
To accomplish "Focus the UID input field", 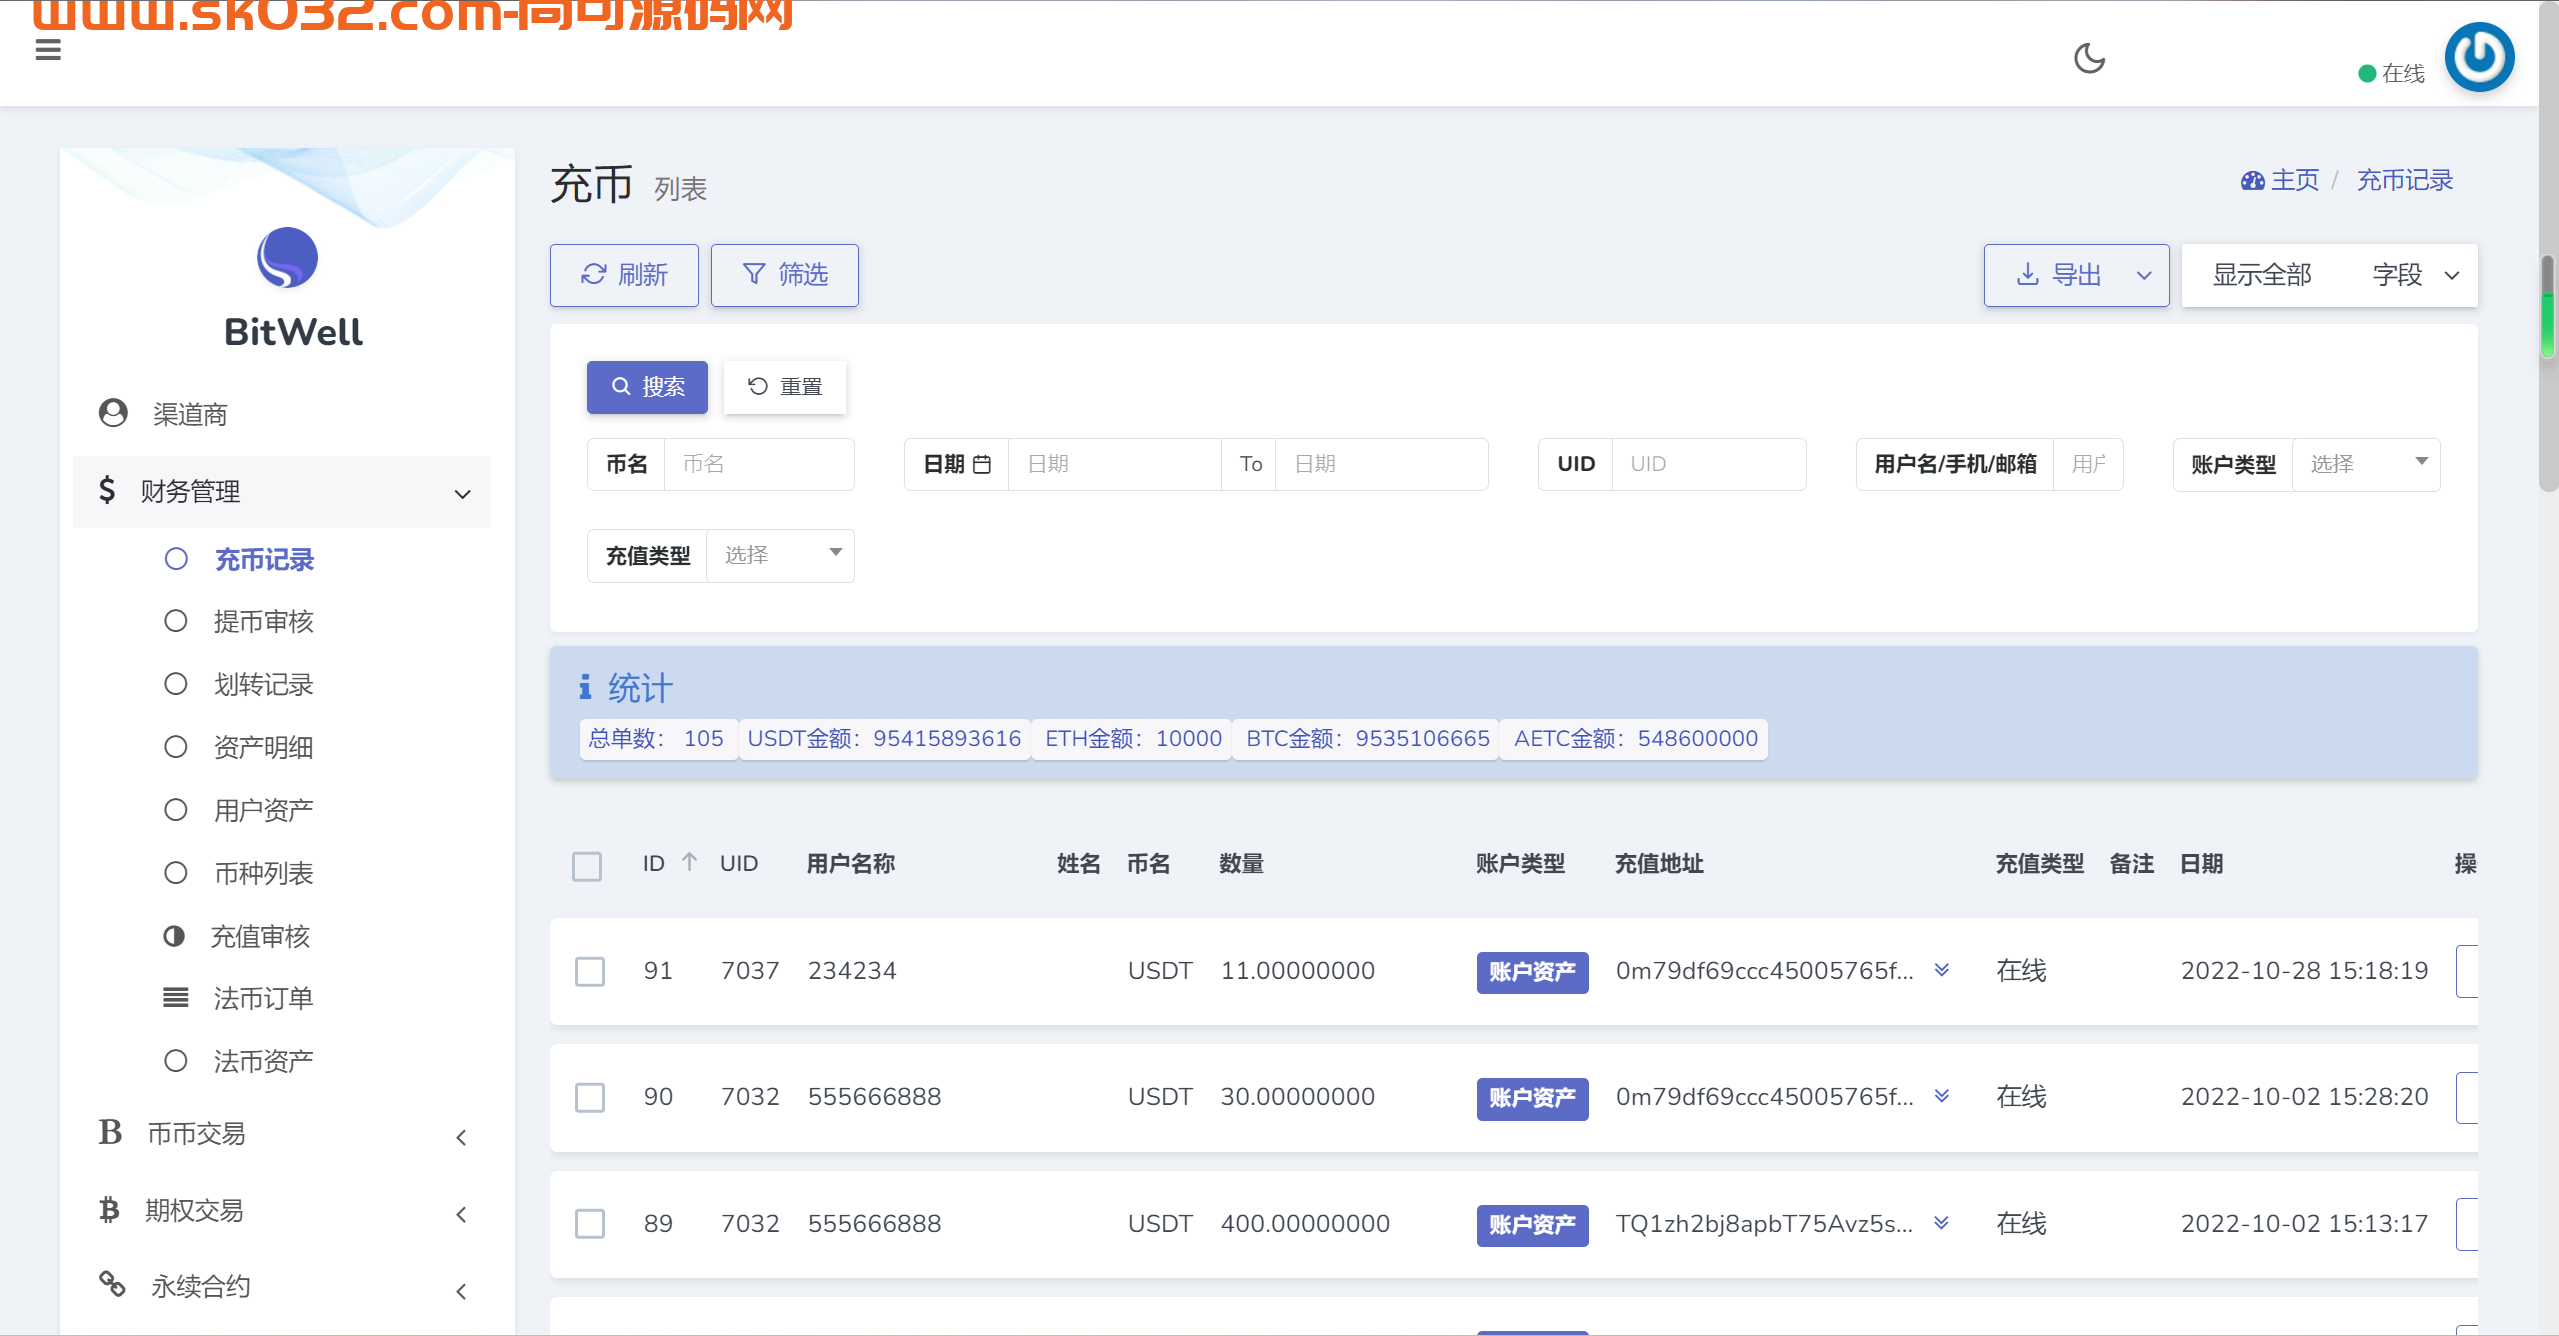I will [x=1709, y=464].
